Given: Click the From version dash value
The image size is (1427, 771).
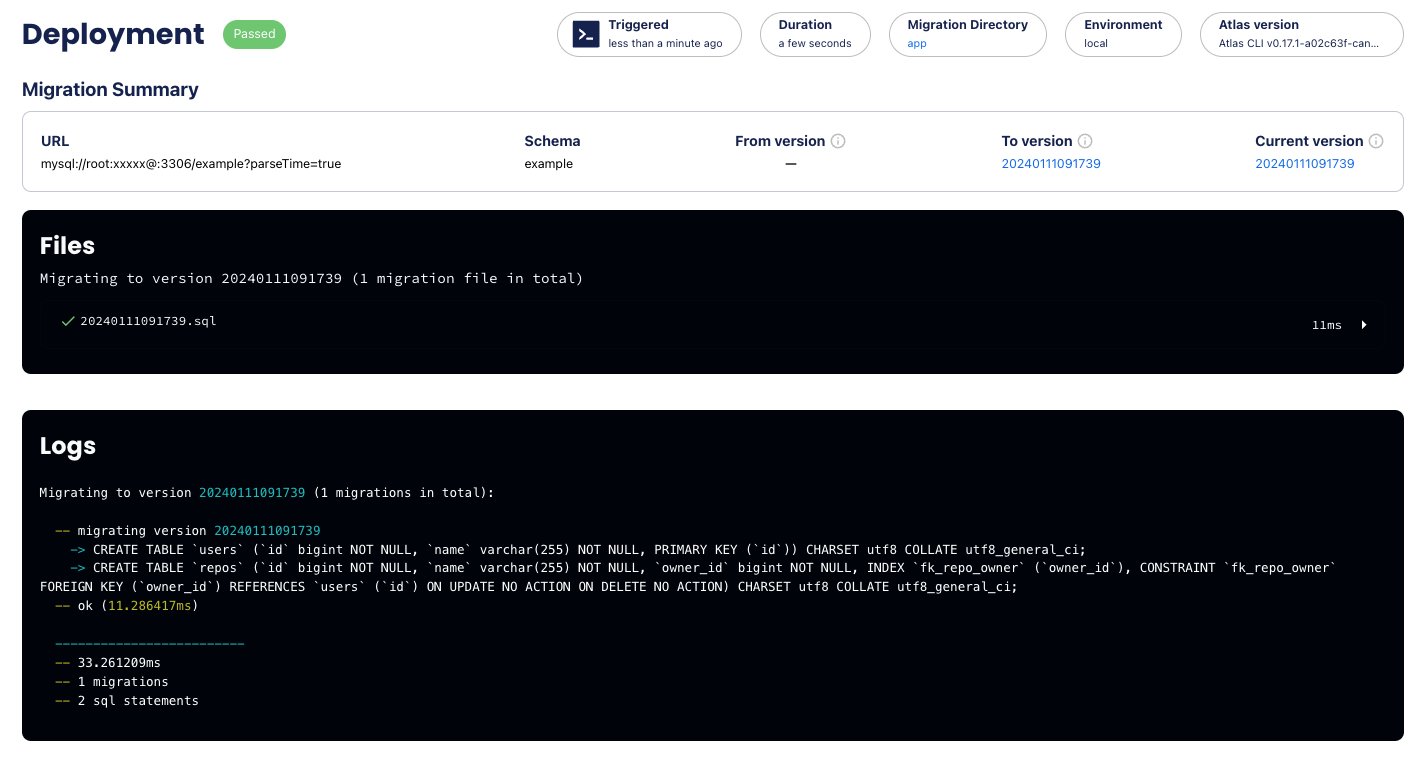Looking at the screenshot, I should click(790, 164).
